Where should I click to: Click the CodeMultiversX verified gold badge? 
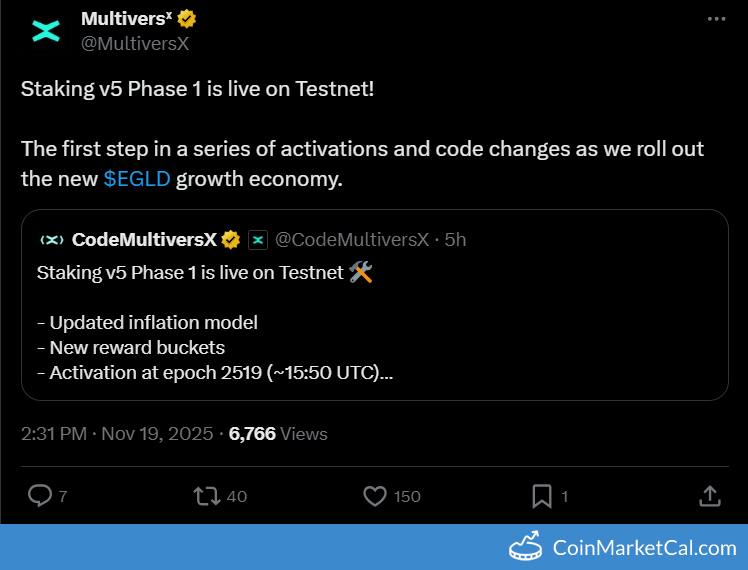(x=231, y=239)
